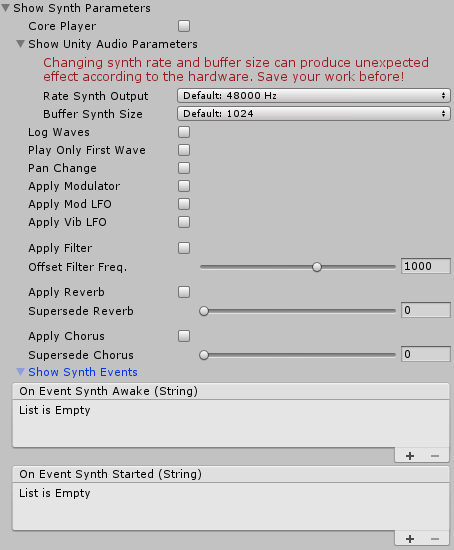Enable Pan Change checkbox
Screen dimensions: 454x550
[184, 168]
